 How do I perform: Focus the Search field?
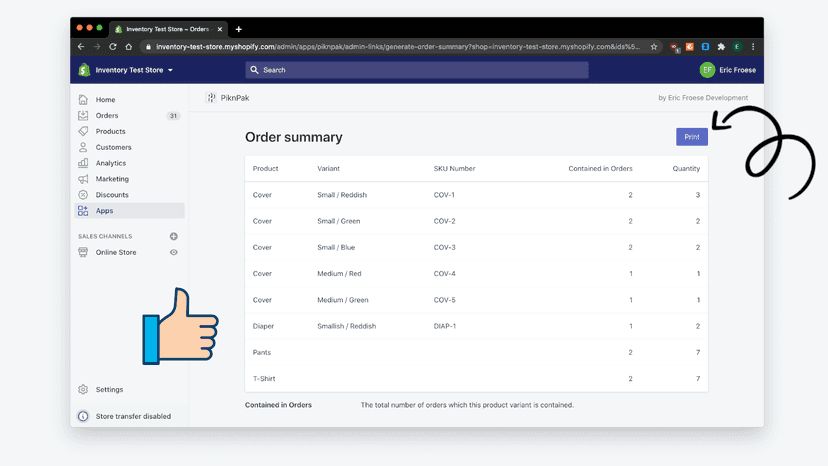[417, 70]
